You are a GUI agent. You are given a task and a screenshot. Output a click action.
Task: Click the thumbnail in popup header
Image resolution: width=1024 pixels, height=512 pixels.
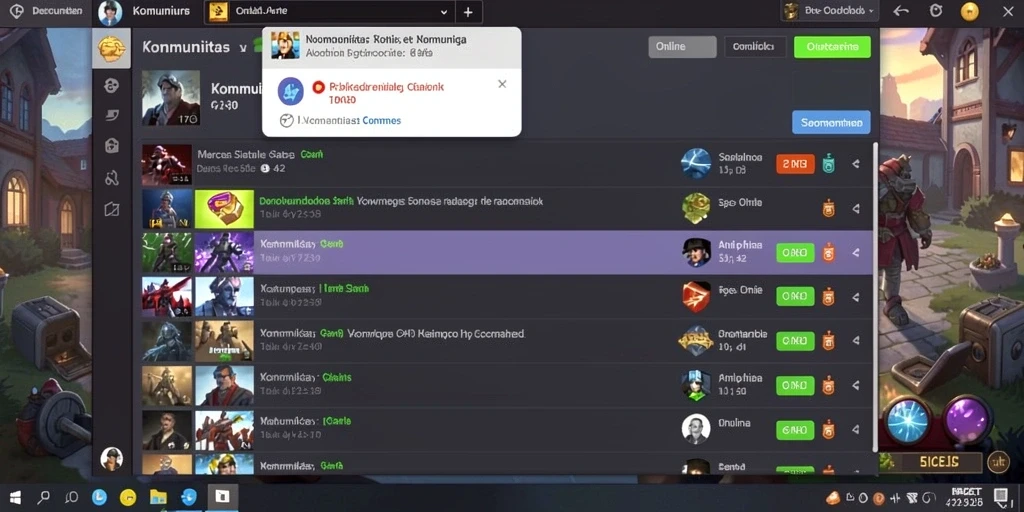point(285,45)
